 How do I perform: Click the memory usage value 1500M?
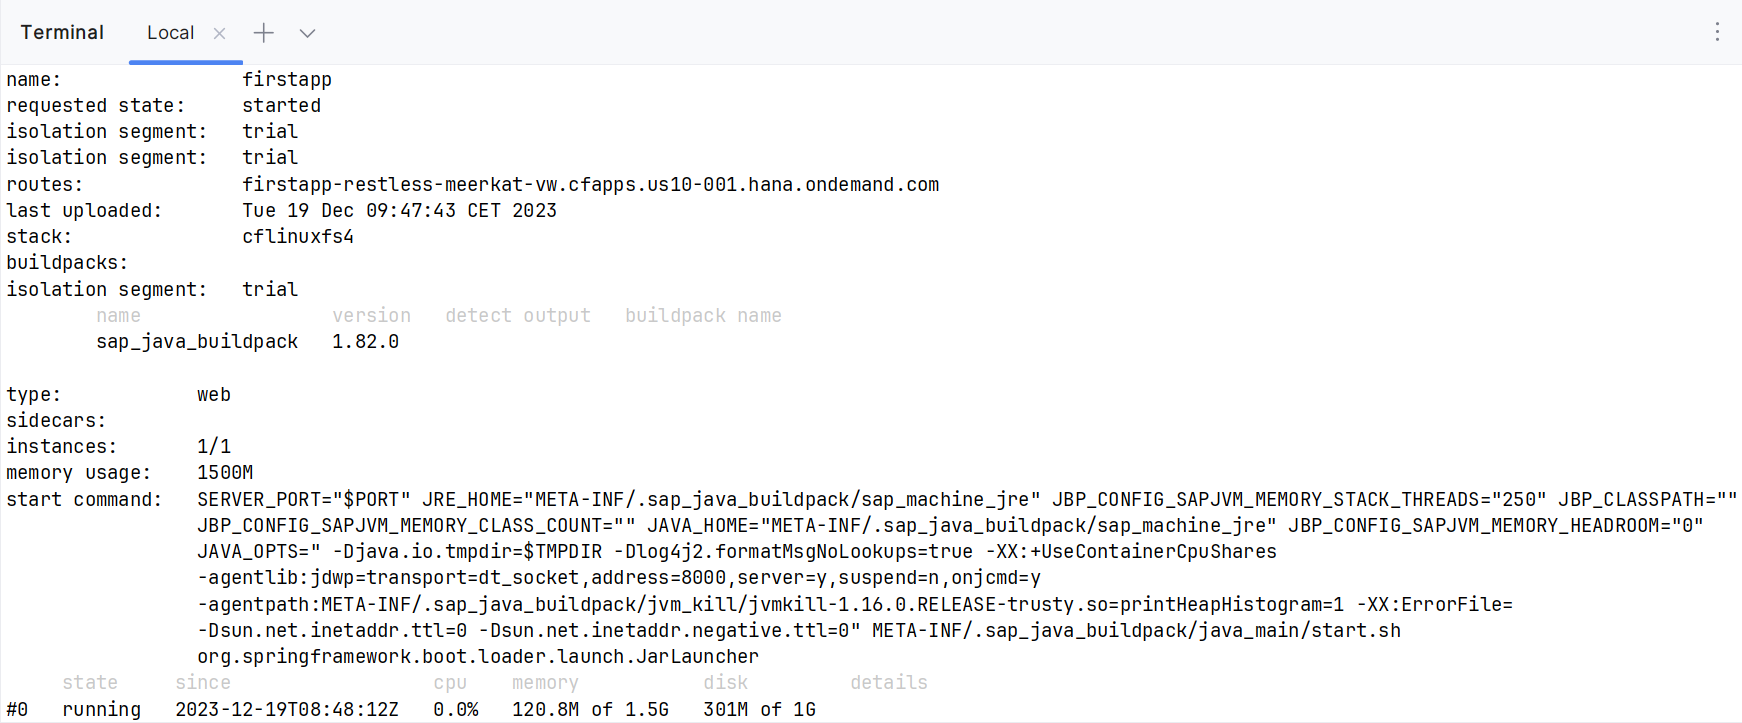pyautogui.click(x=225, y=473)
